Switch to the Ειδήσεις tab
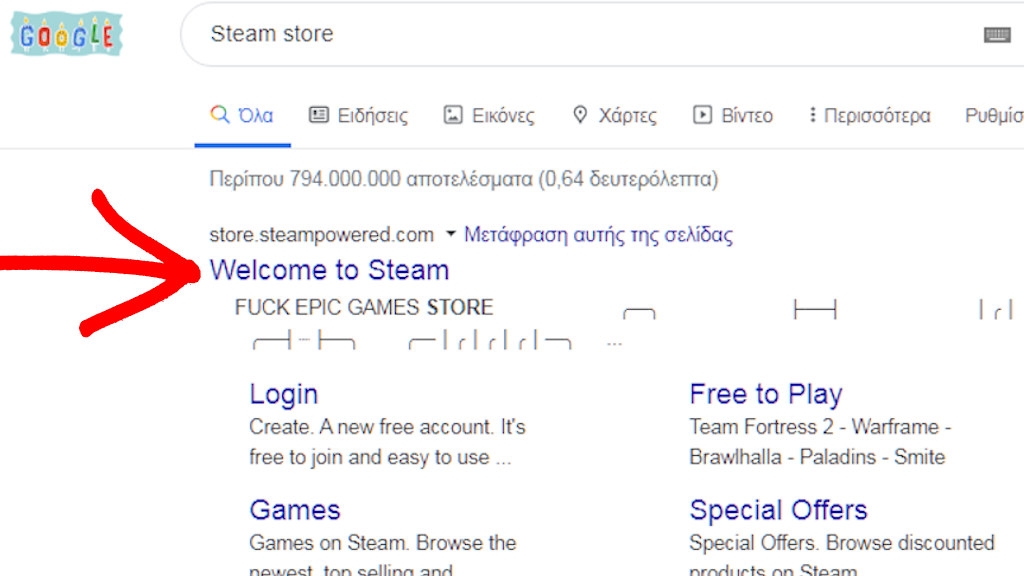 (x=359, y=116)
